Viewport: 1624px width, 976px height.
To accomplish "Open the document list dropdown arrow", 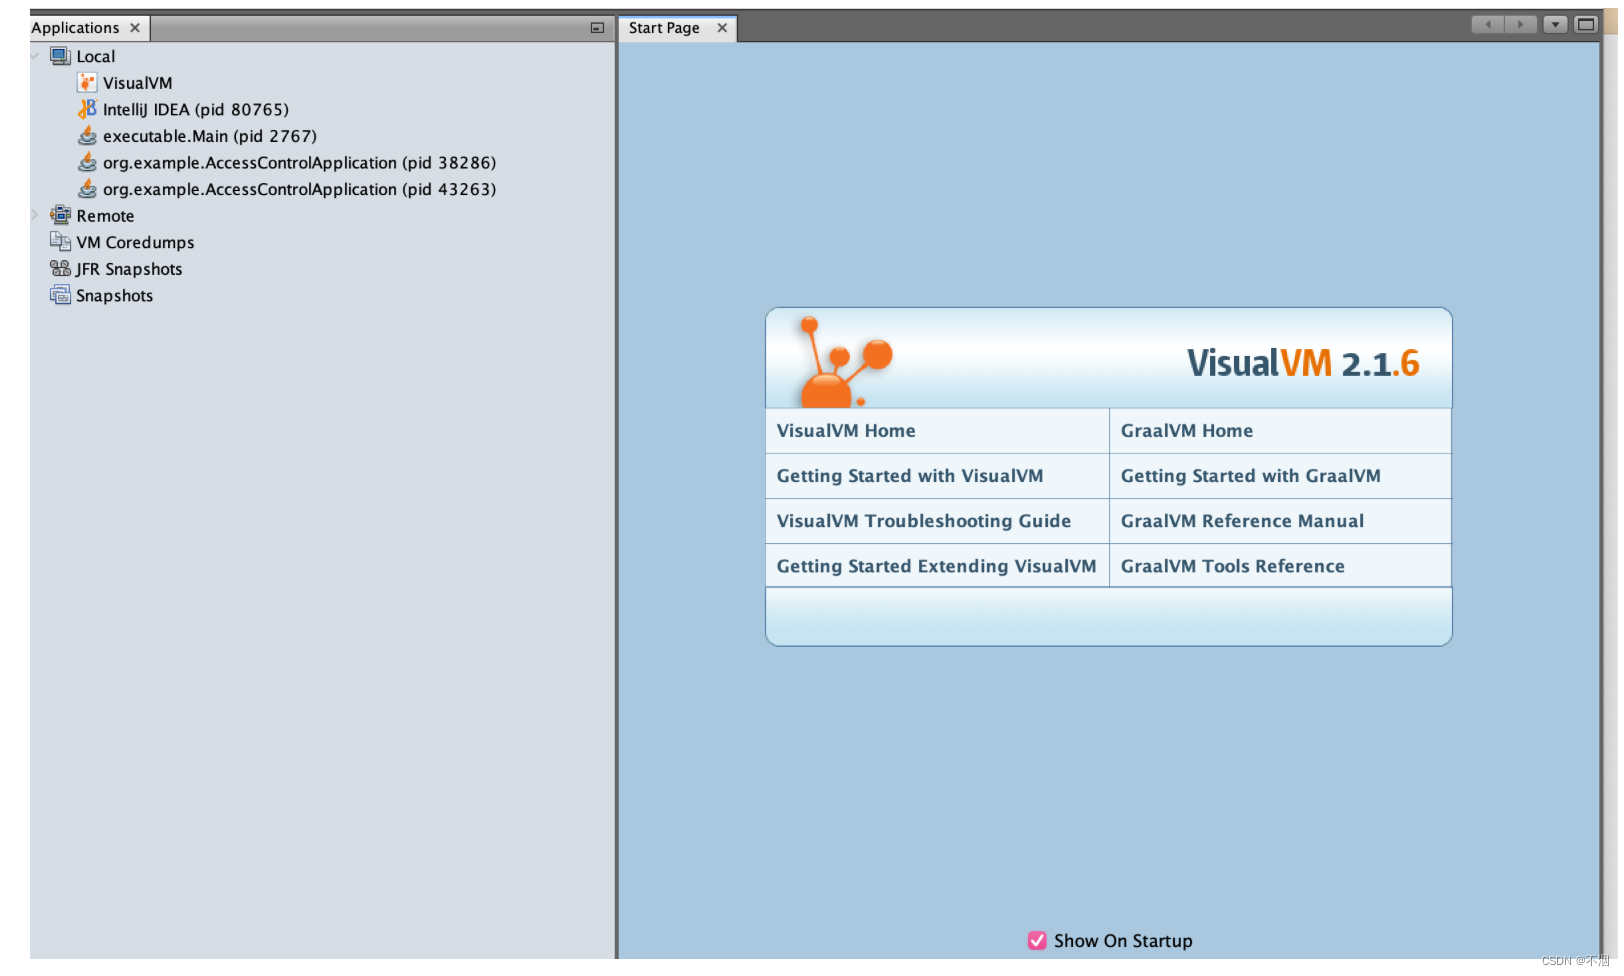I will [x=1555, y=25].
